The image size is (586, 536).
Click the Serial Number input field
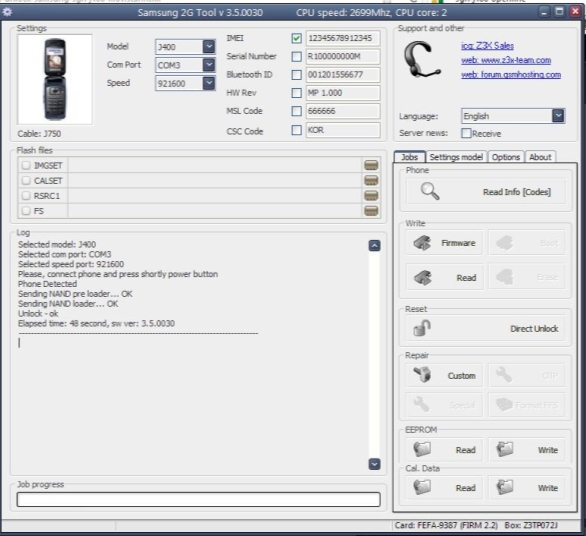343,56
